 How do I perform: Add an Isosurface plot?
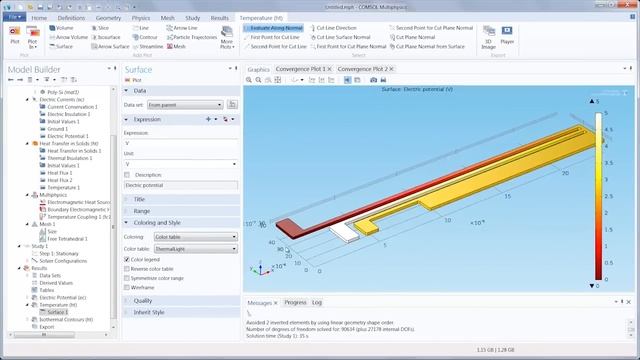[106, 37]
